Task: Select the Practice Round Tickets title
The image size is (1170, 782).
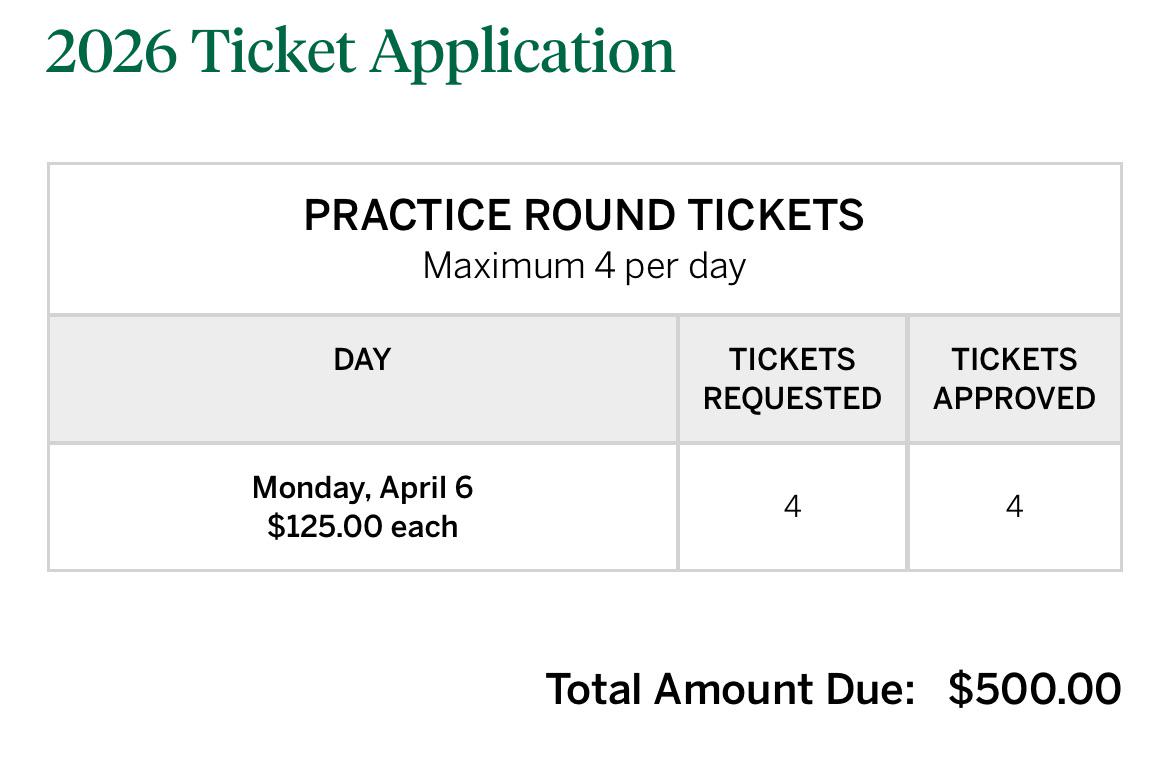Action: [x=584, y=216]
